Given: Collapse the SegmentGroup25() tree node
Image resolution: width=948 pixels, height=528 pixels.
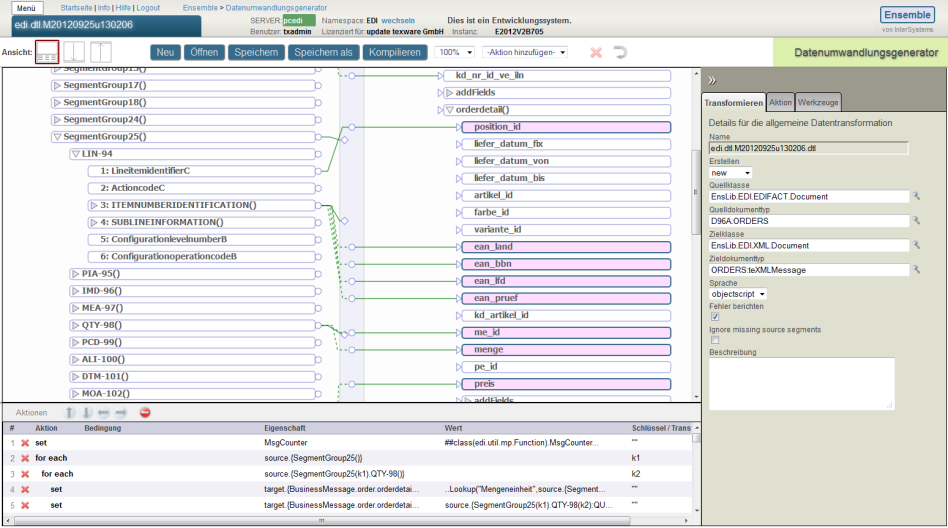Looking at the screenshot, I should 57,136.
